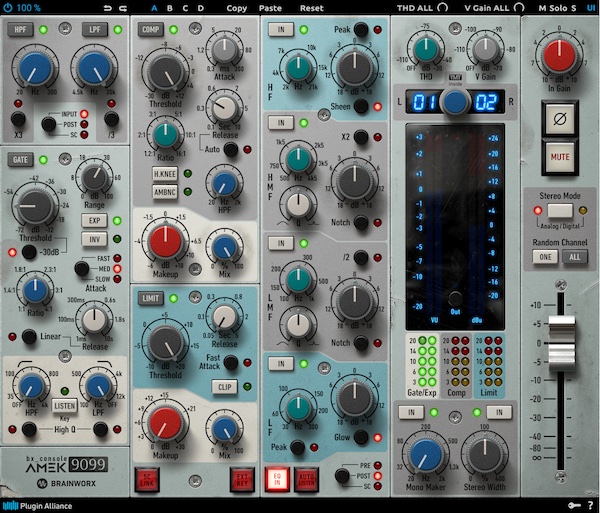
Task: Switch Stereo Mode Analog/Digital button
Action: pos(558,211)
